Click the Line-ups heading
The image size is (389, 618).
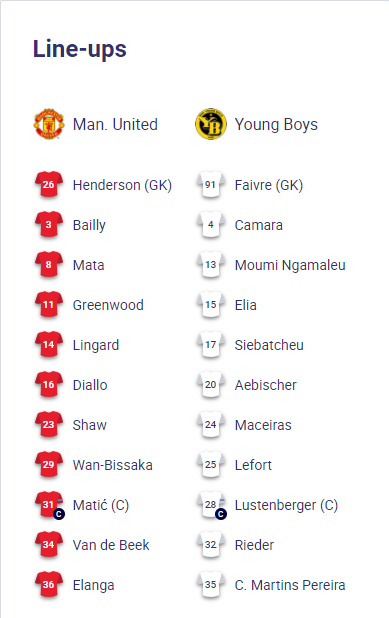[x=80, y=50]
